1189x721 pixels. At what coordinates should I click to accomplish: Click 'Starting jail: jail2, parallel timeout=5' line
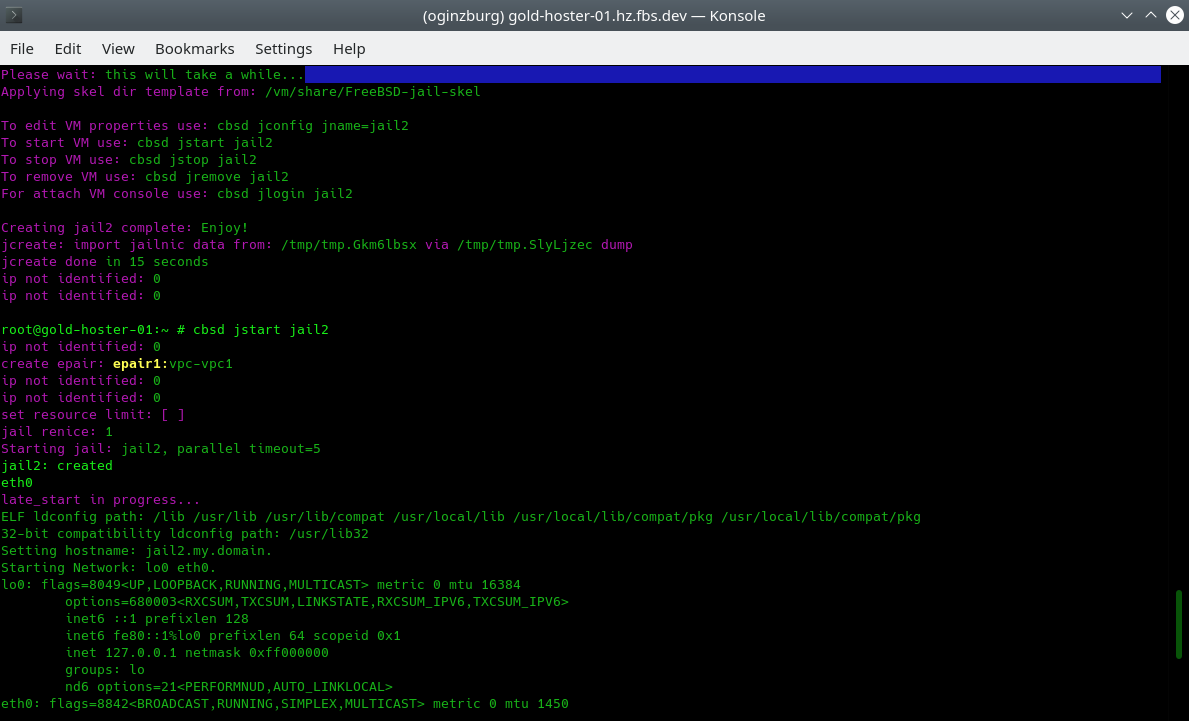161,449
